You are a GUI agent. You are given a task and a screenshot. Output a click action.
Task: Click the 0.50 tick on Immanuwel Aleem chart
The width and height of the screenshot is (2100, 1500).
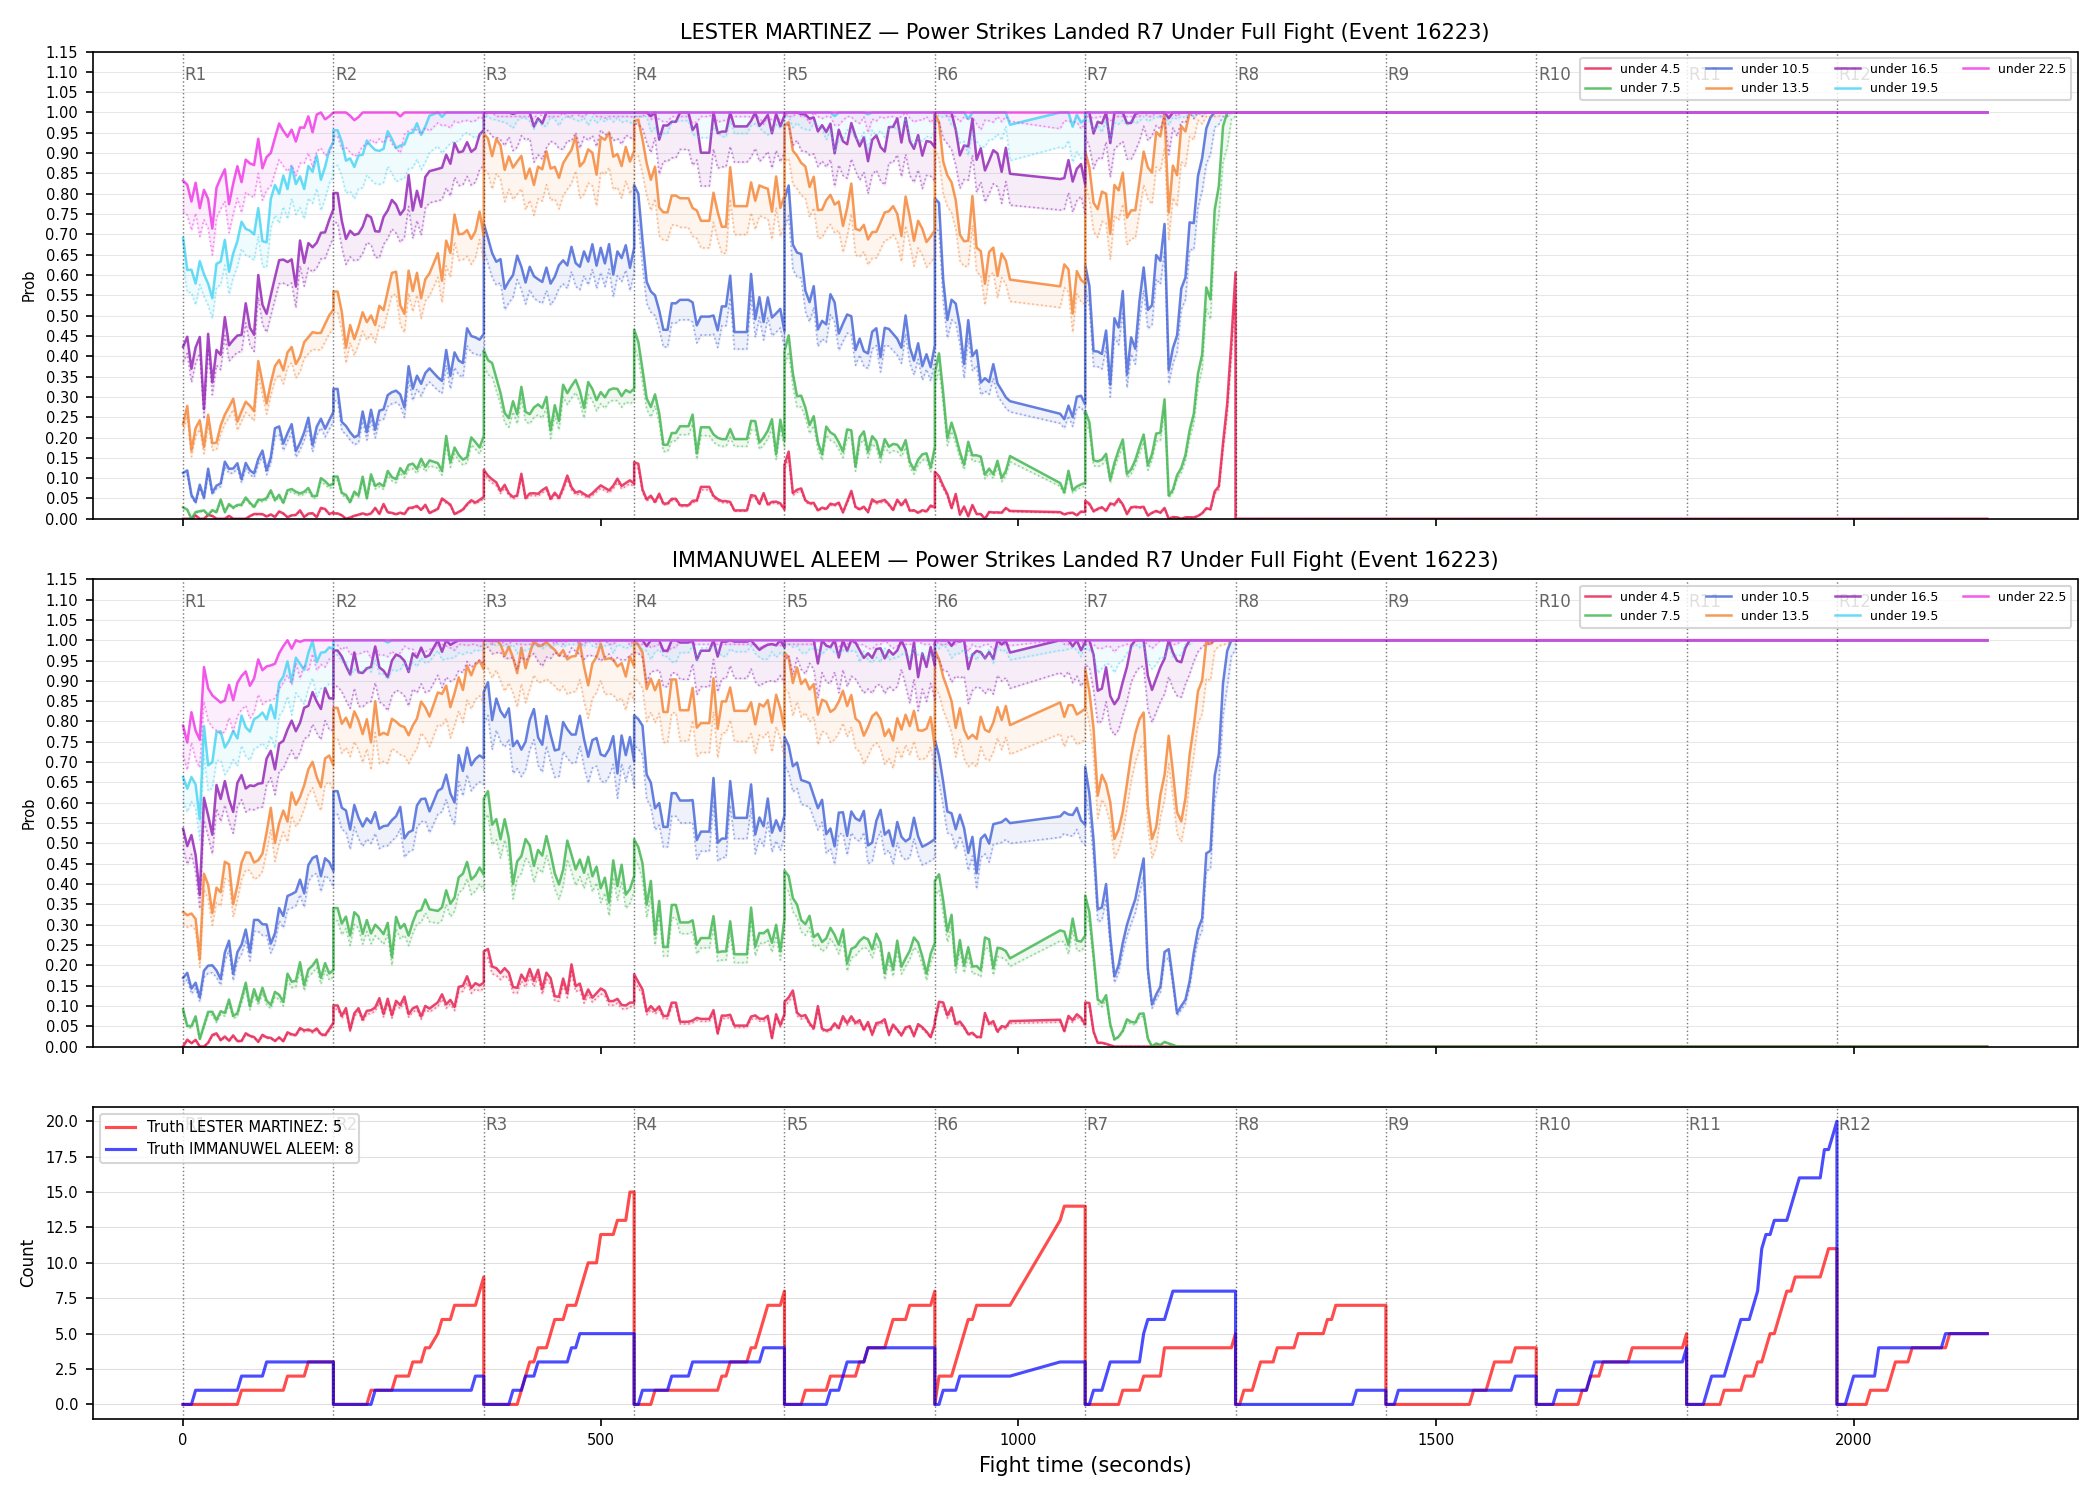[62, 843]
